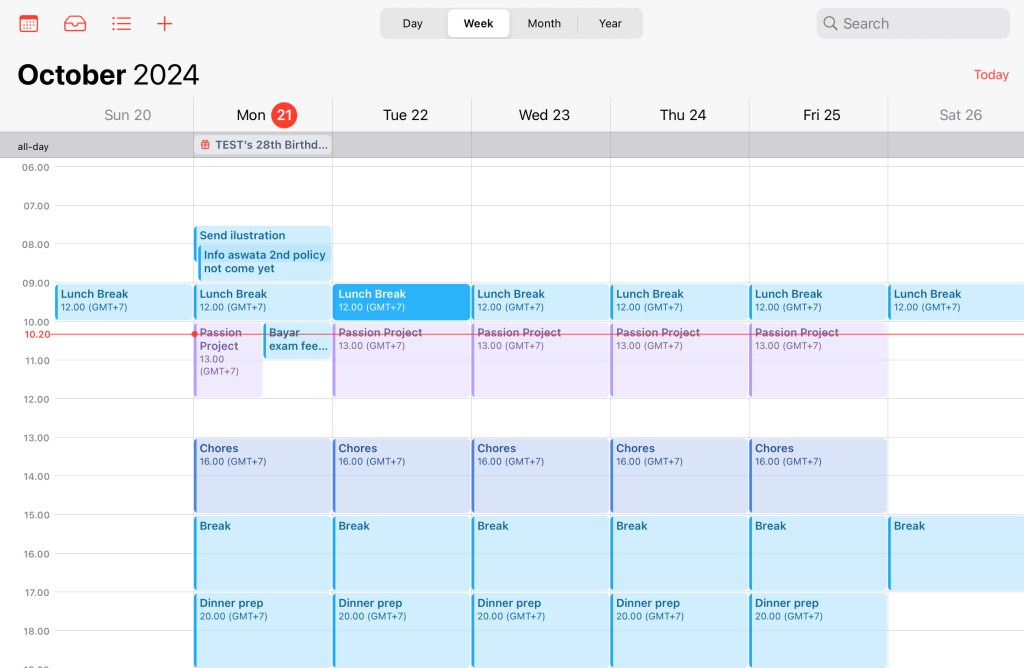Open the invitations inbox icon
The image size is (1024, 668).
[x=75, y=23]
